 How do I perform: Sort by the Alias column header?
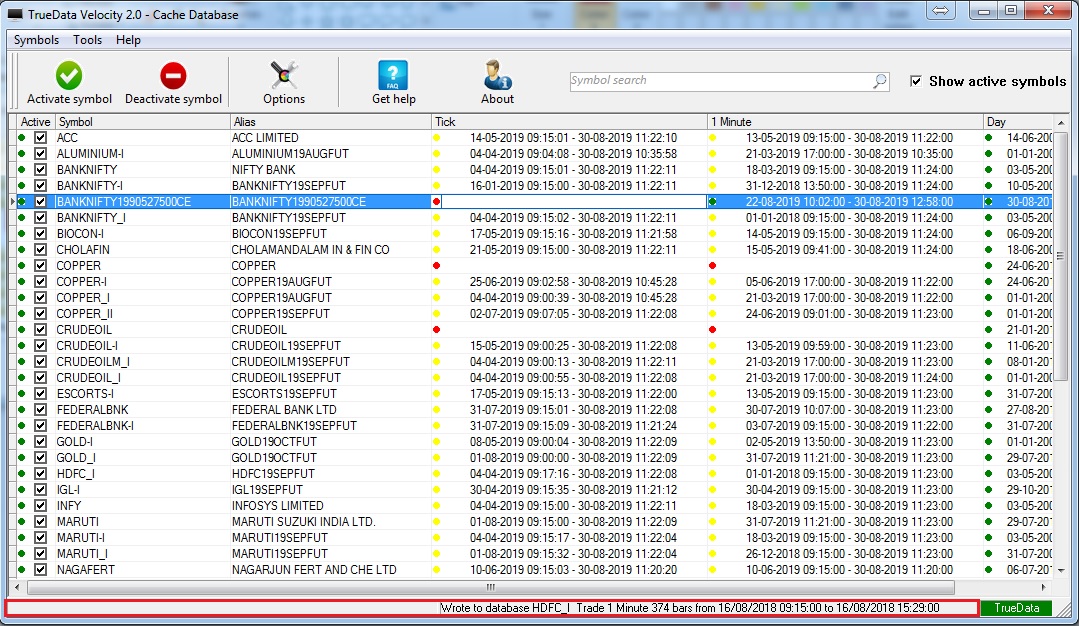(330, 122)
